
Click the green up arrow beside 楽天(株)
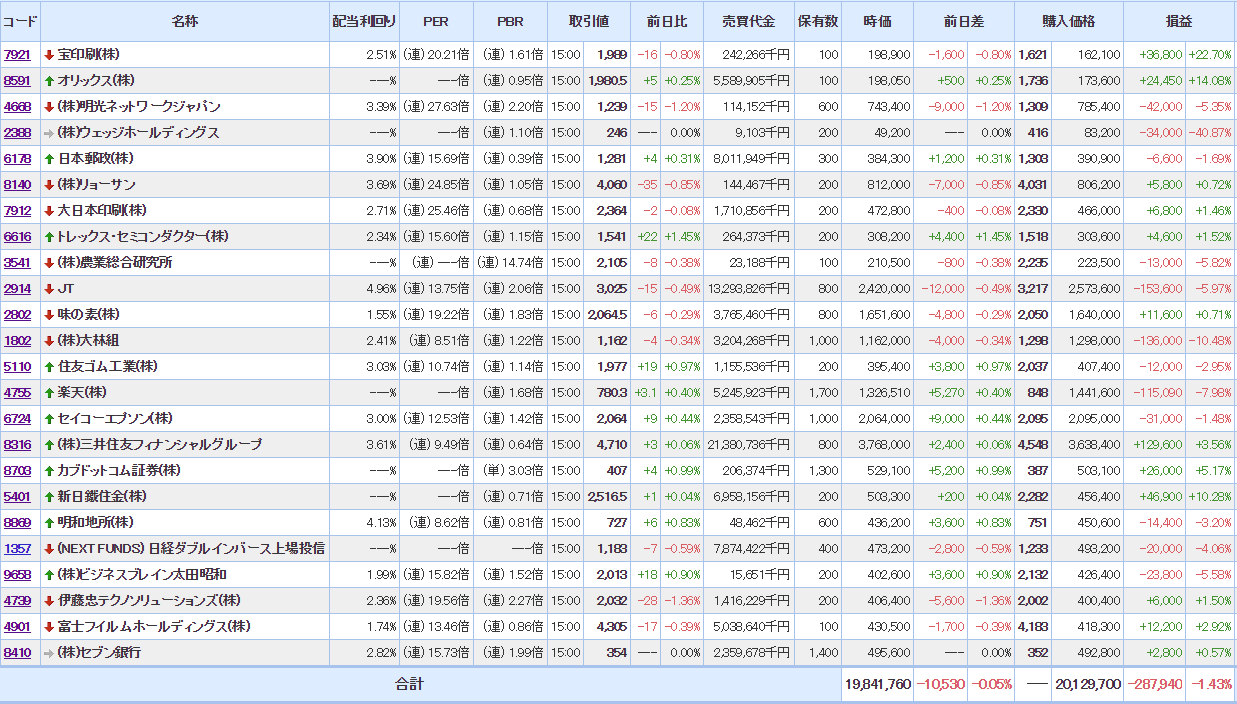point(49,392)
